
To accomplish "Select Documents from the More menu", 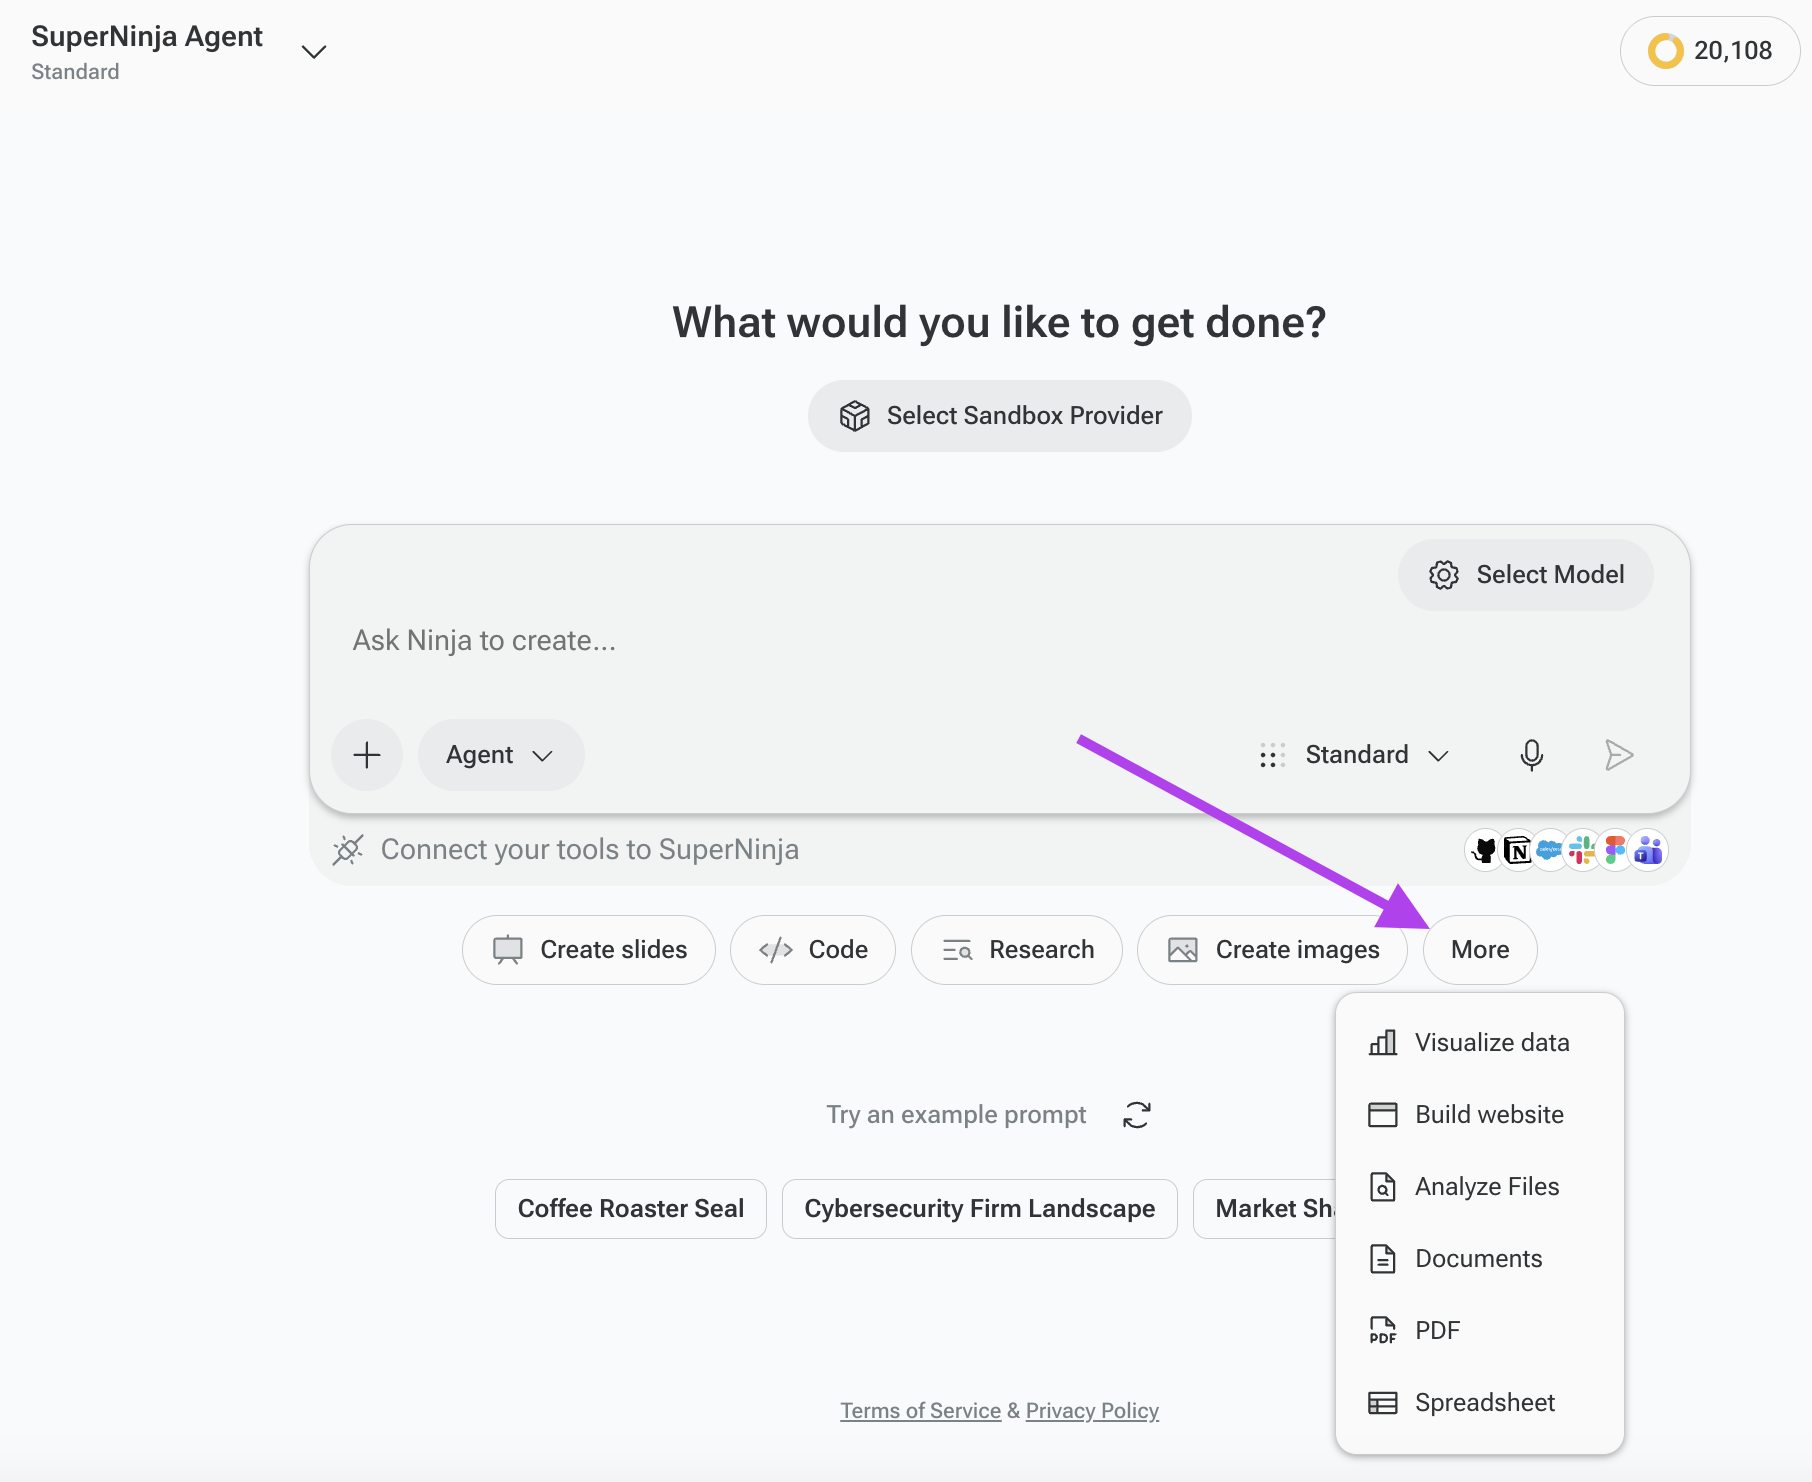I will [1480, 1259].
